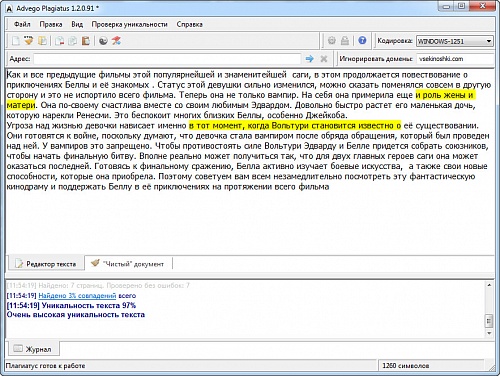Click the Paste clipboard icon
The image size is (500, 376).
(86, 41)
